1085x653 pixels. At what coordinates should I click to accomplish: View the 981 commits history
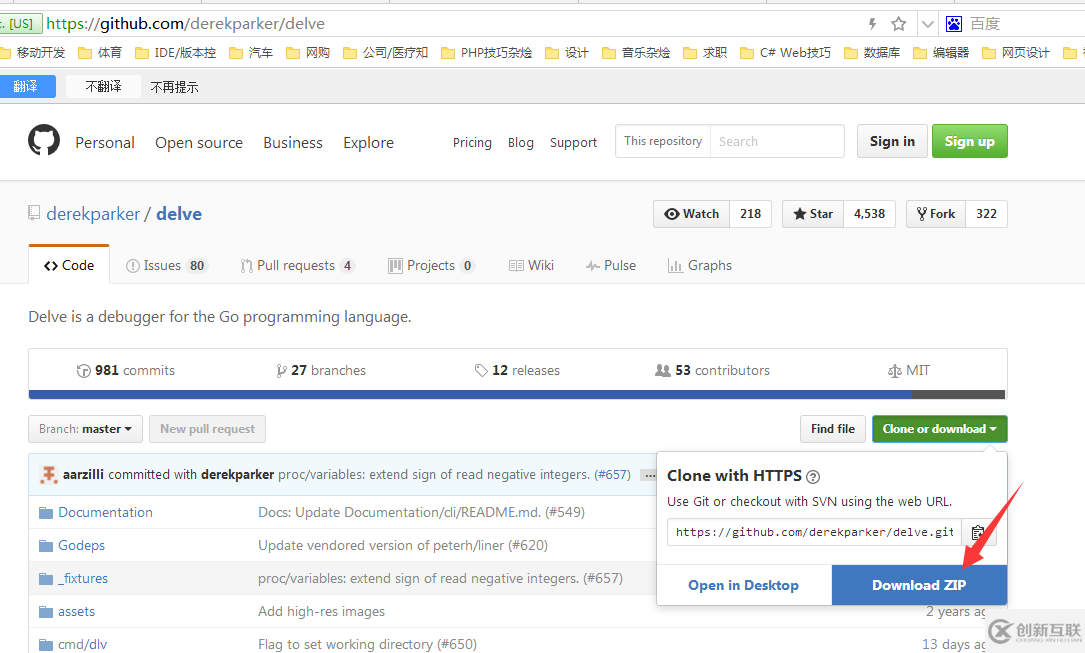pos(126,371)
